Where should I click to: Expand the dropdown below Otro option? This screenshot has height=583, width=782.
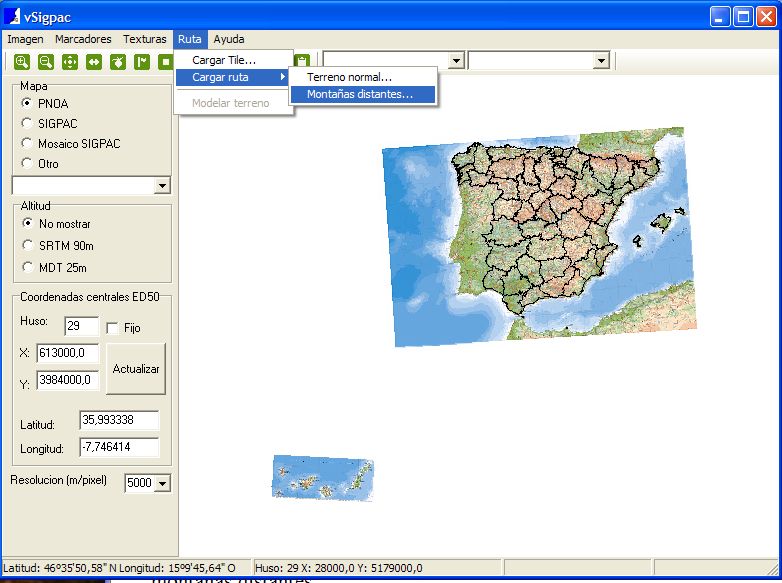(x=162, y=186)
